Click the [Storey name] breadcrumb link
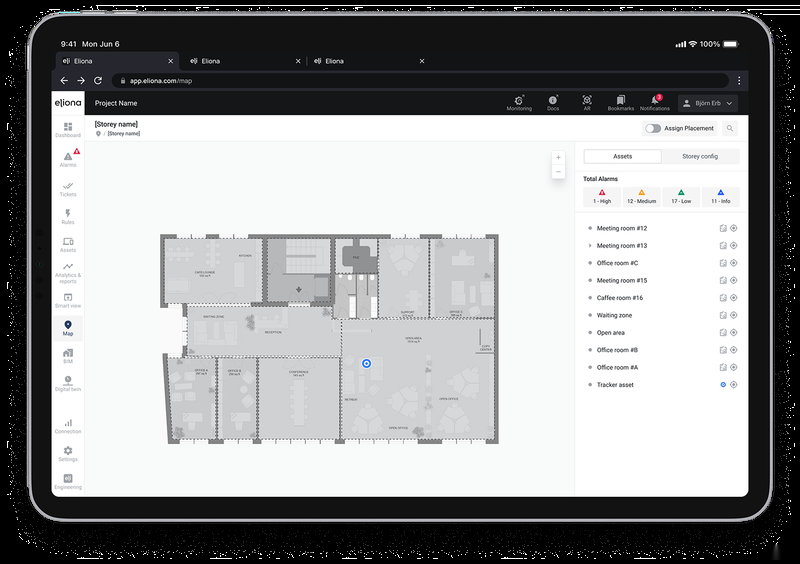This screenshot has width=800, height=564. 123,134
